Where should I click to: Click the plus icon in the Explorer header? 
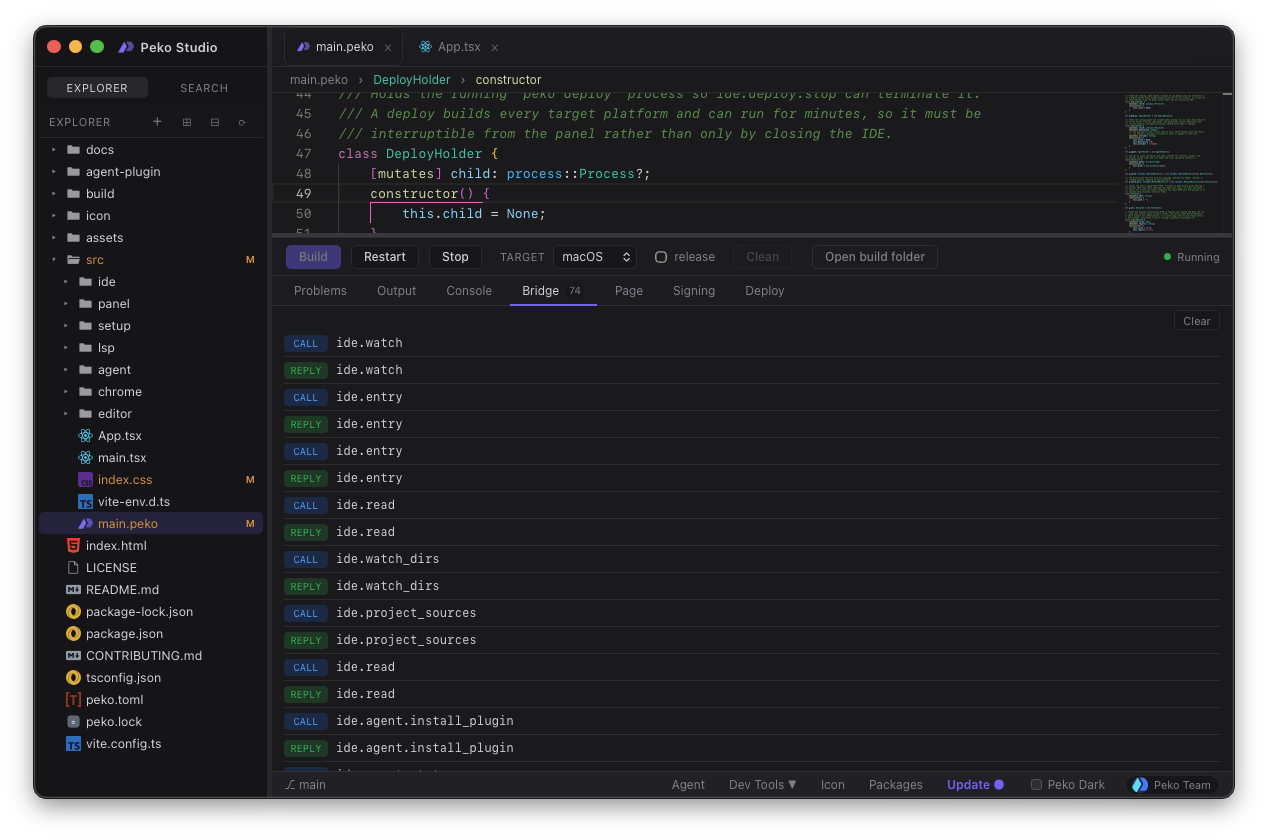click(x=157, y=122)
